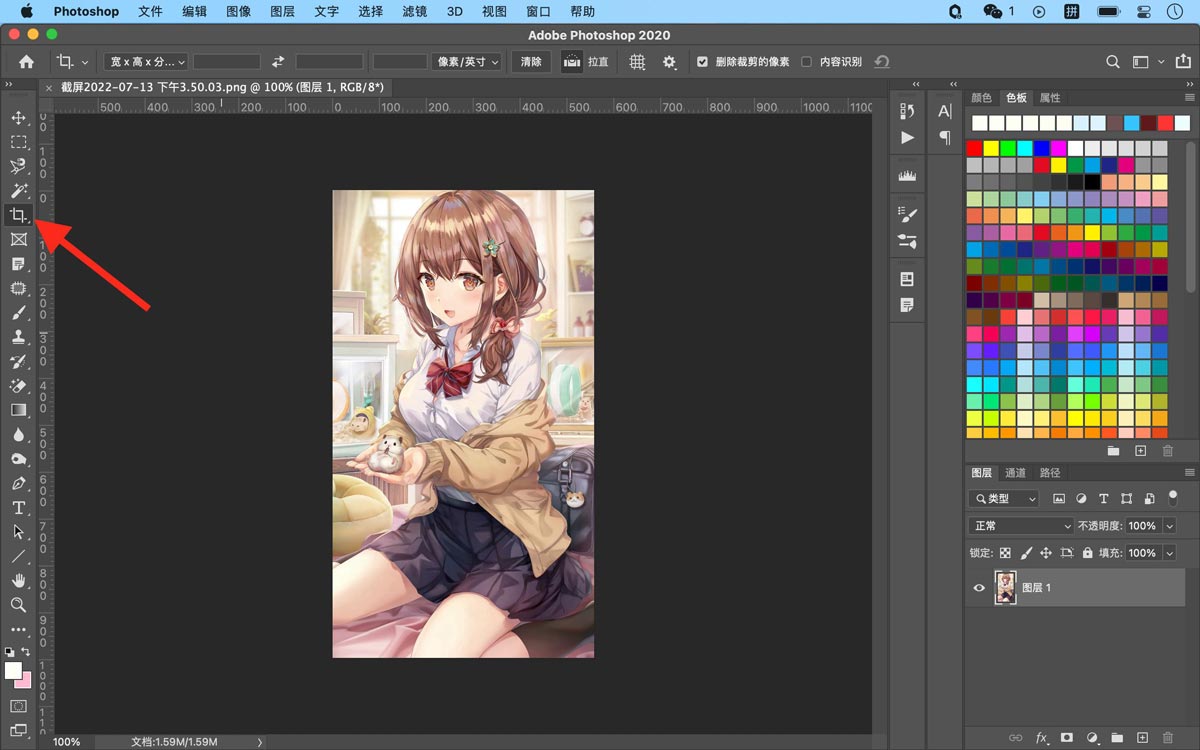The height and width of the screenshot is (750, 1200).
Task: Click the 清除 button
Action: point(532,62)
